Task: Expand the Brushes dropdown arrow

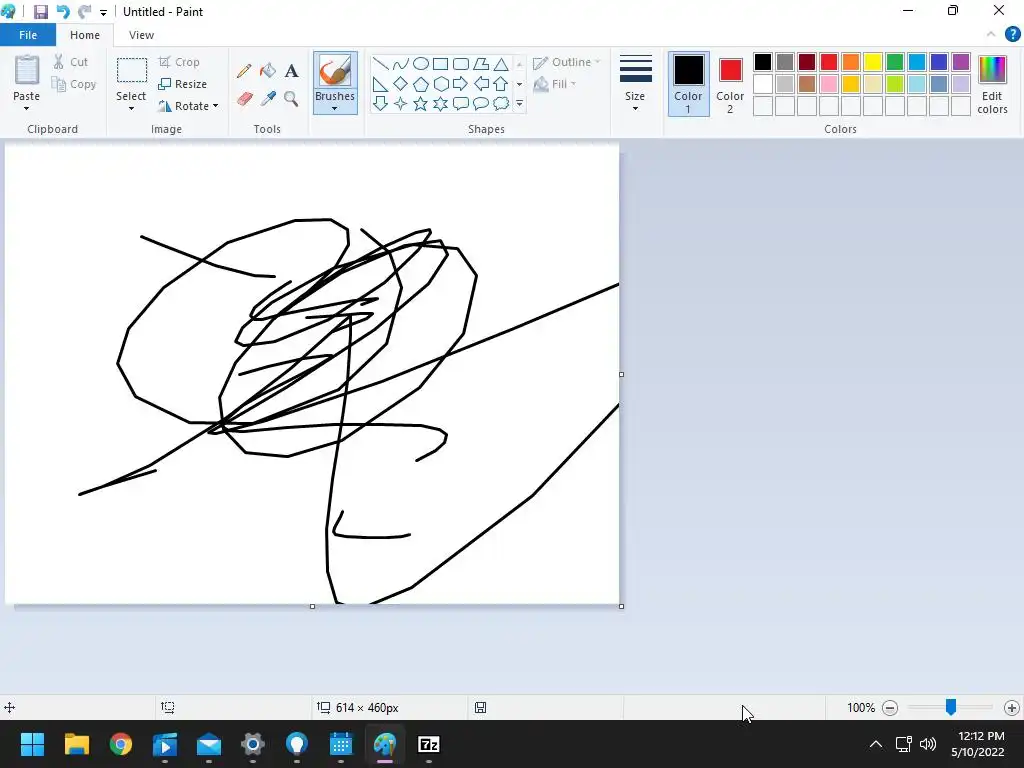Action: pyautogui.click(x=334, y=108)
